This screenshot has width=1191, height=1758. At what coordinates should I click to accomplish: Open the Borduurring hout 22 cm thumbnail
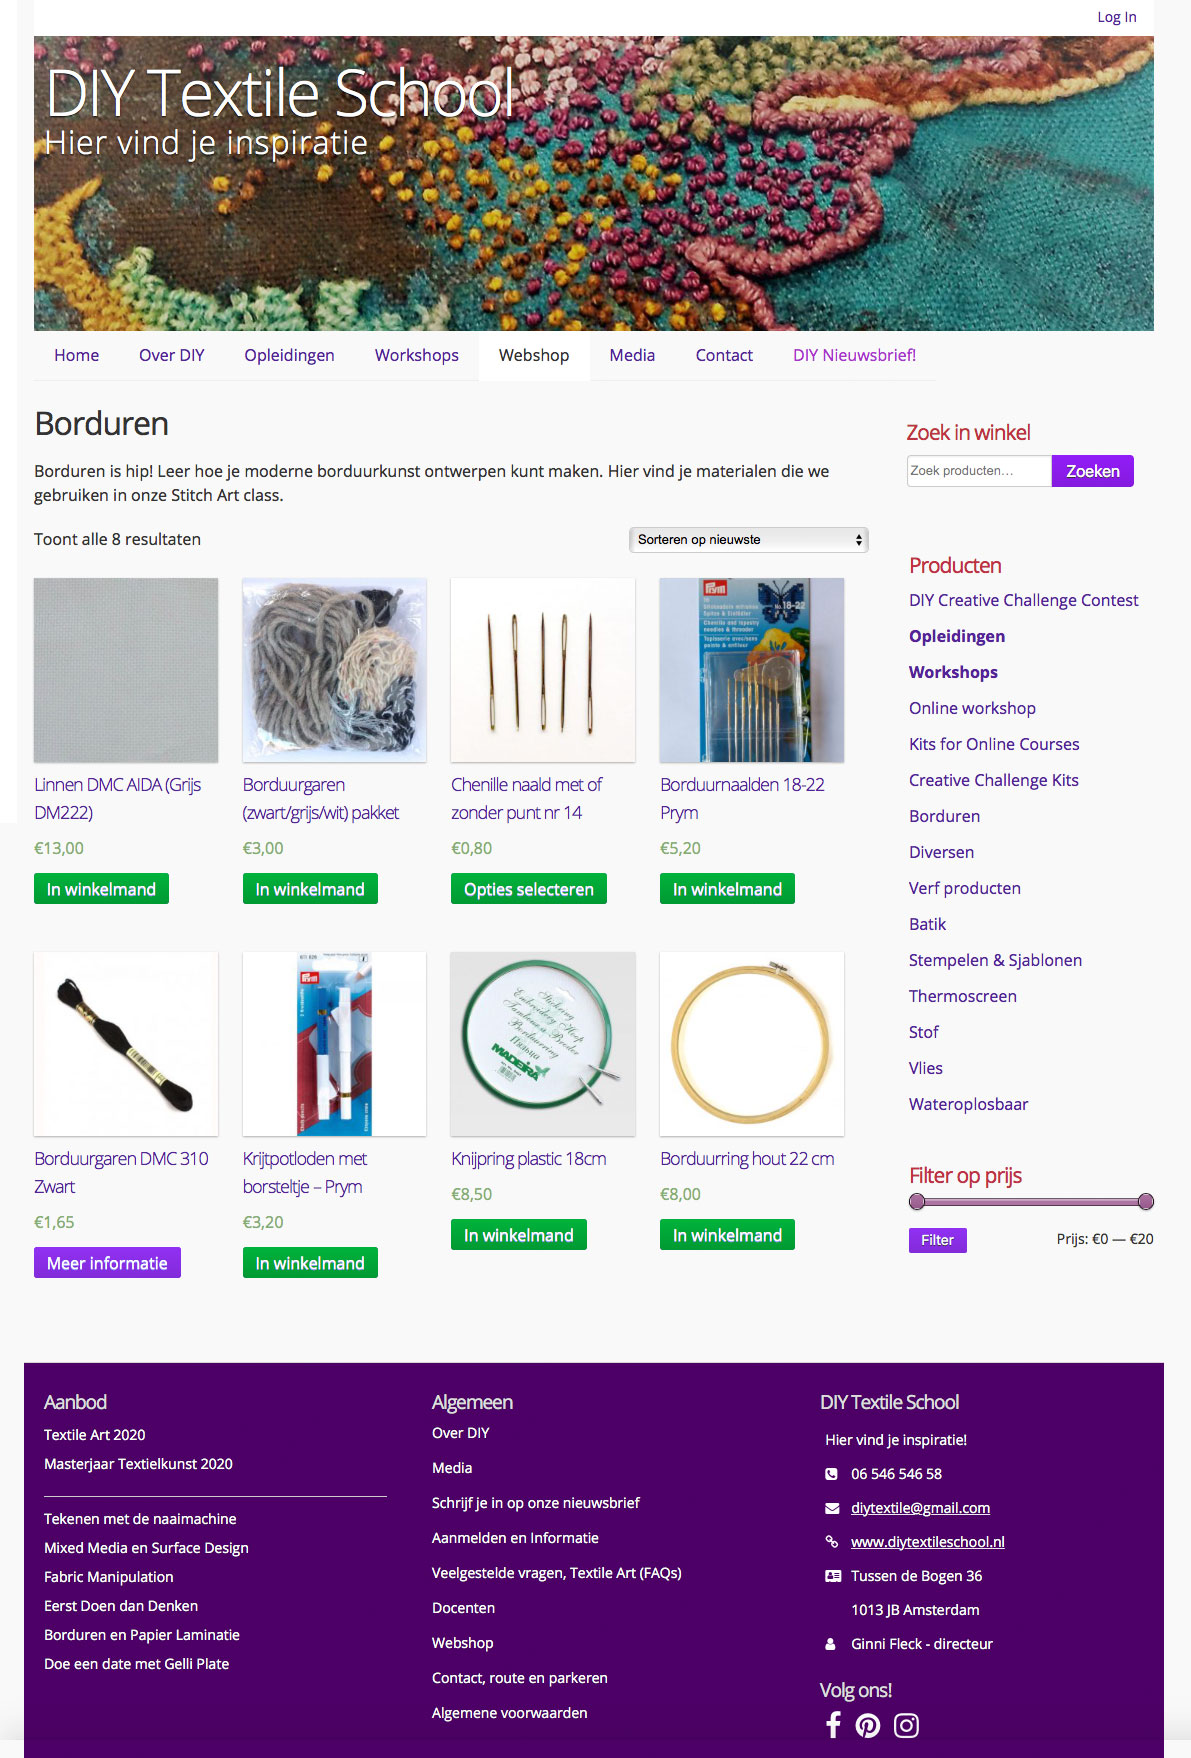(x=752, y=1044)
